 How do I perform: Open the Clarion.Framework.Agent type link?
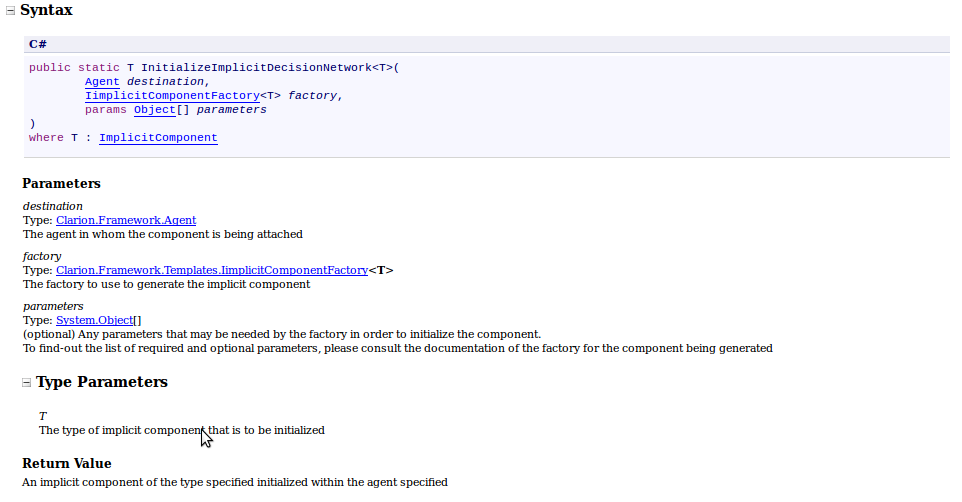pos(126,220)
